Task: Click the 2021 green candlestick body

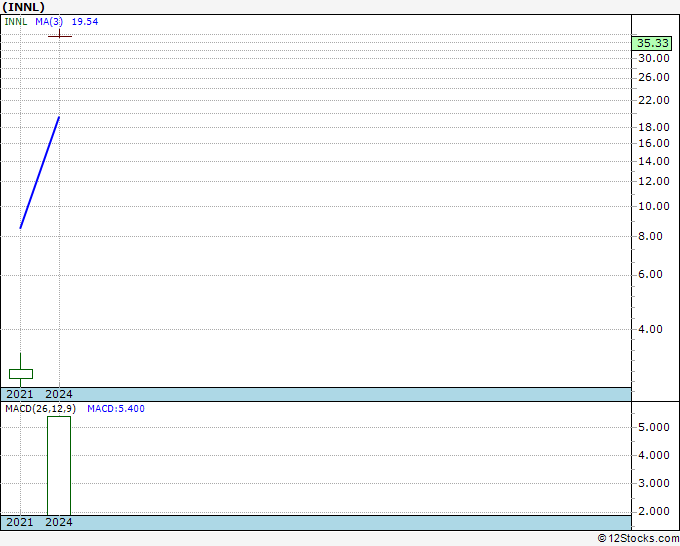Action: [21, 374]
